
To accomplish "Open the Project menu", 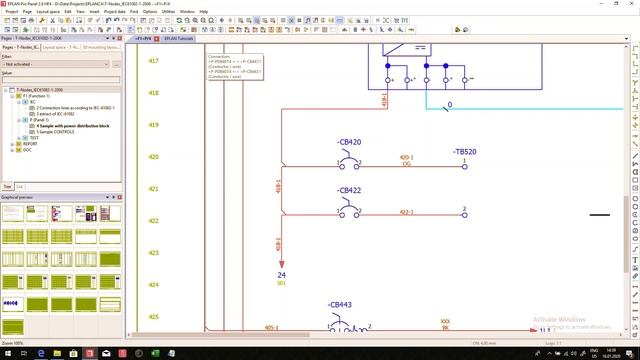I will point(11,11).
